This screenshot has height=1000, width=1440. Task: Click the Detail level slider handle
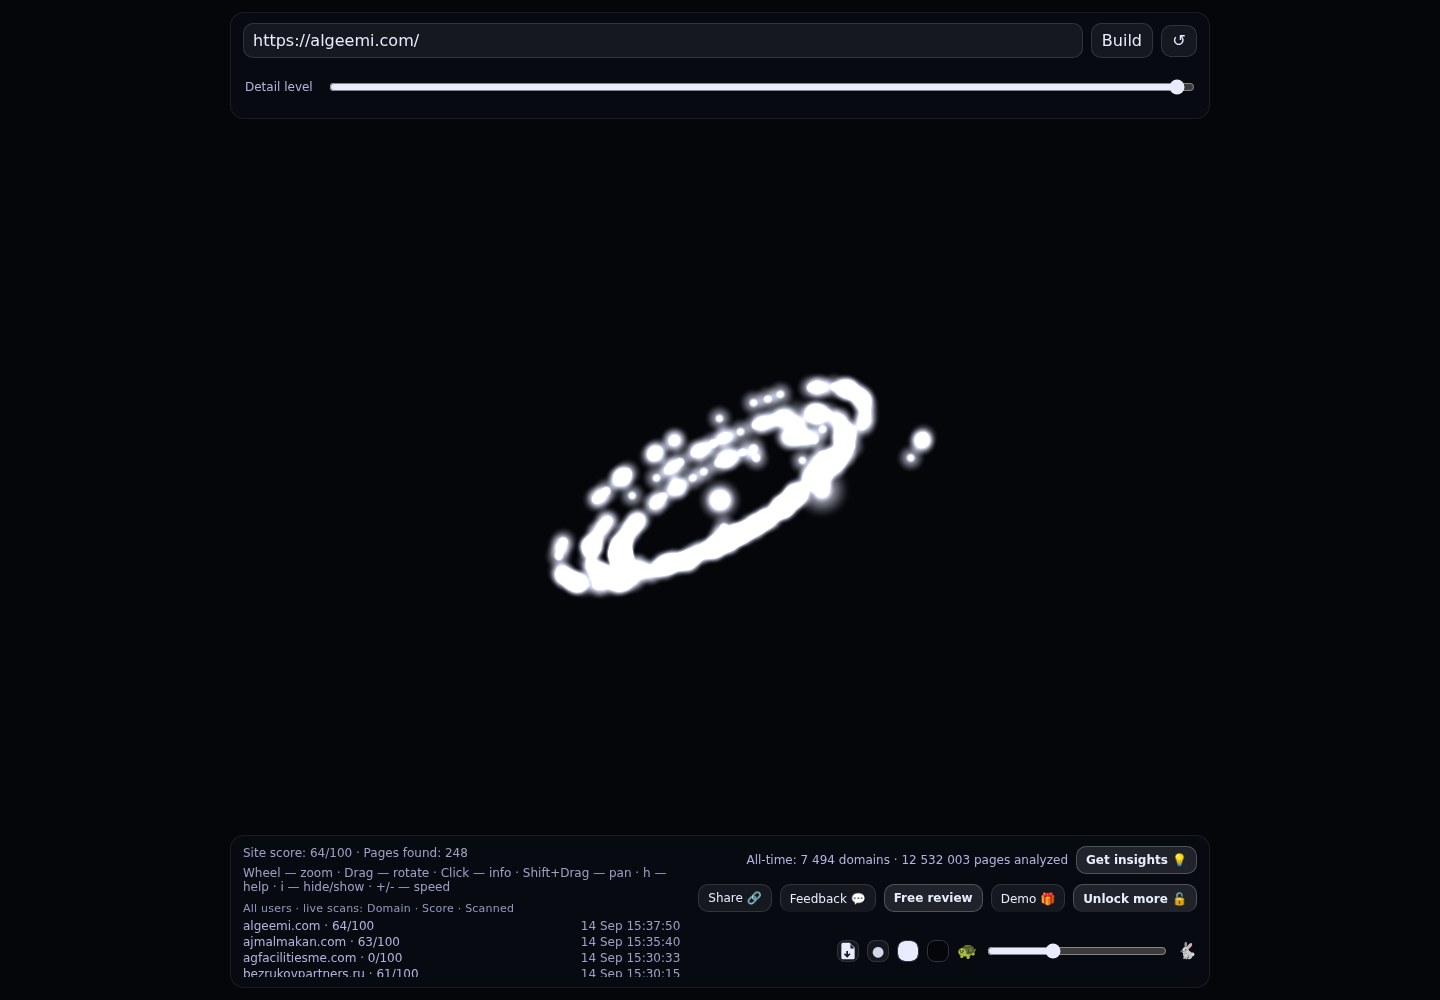1177,87
